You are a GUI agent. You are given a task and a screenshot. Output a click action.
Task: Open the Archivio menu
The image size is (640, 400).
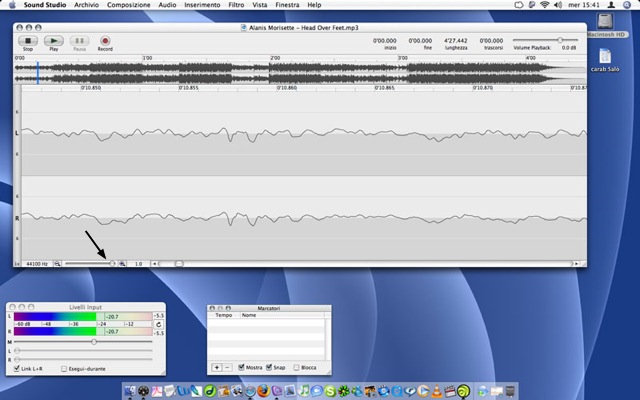pyautogui.click(x=87, y=5)
